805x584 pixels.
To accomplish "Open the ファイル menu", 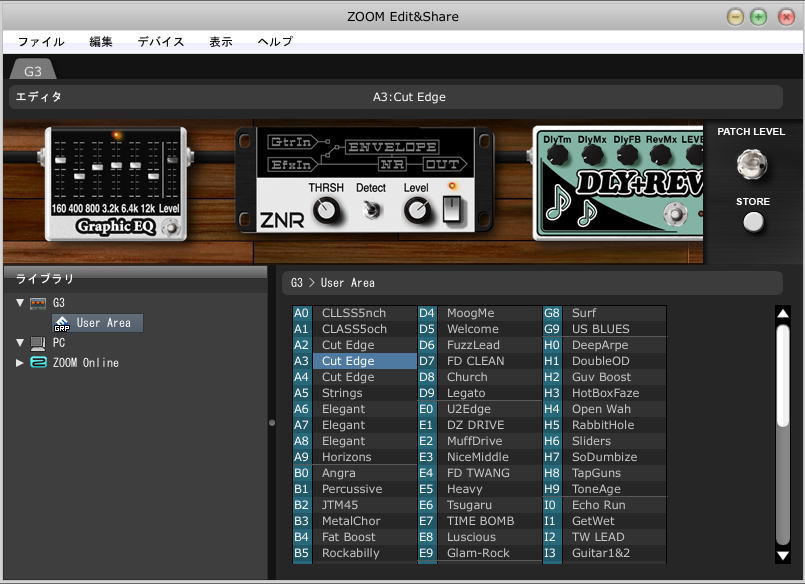I will coord(41,42).
